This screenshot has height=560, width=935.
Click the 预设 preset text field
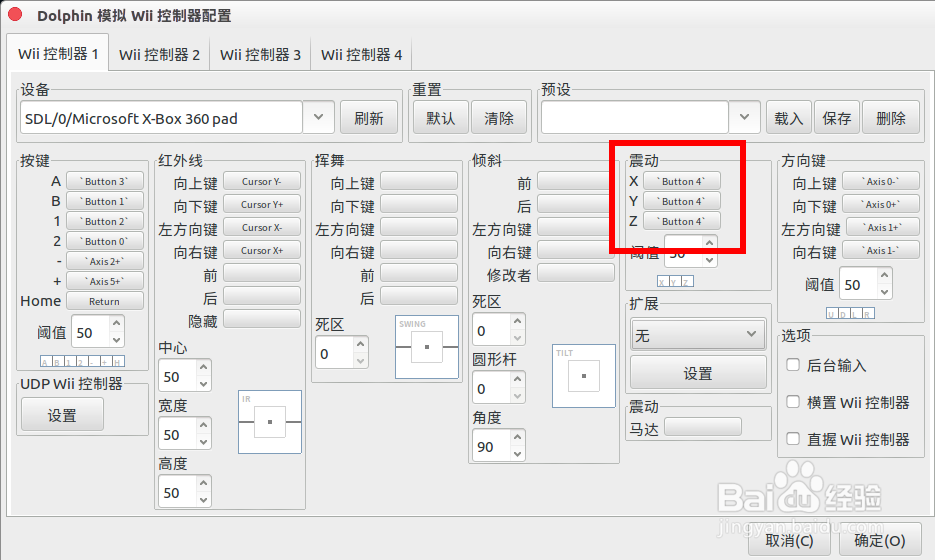634,117
